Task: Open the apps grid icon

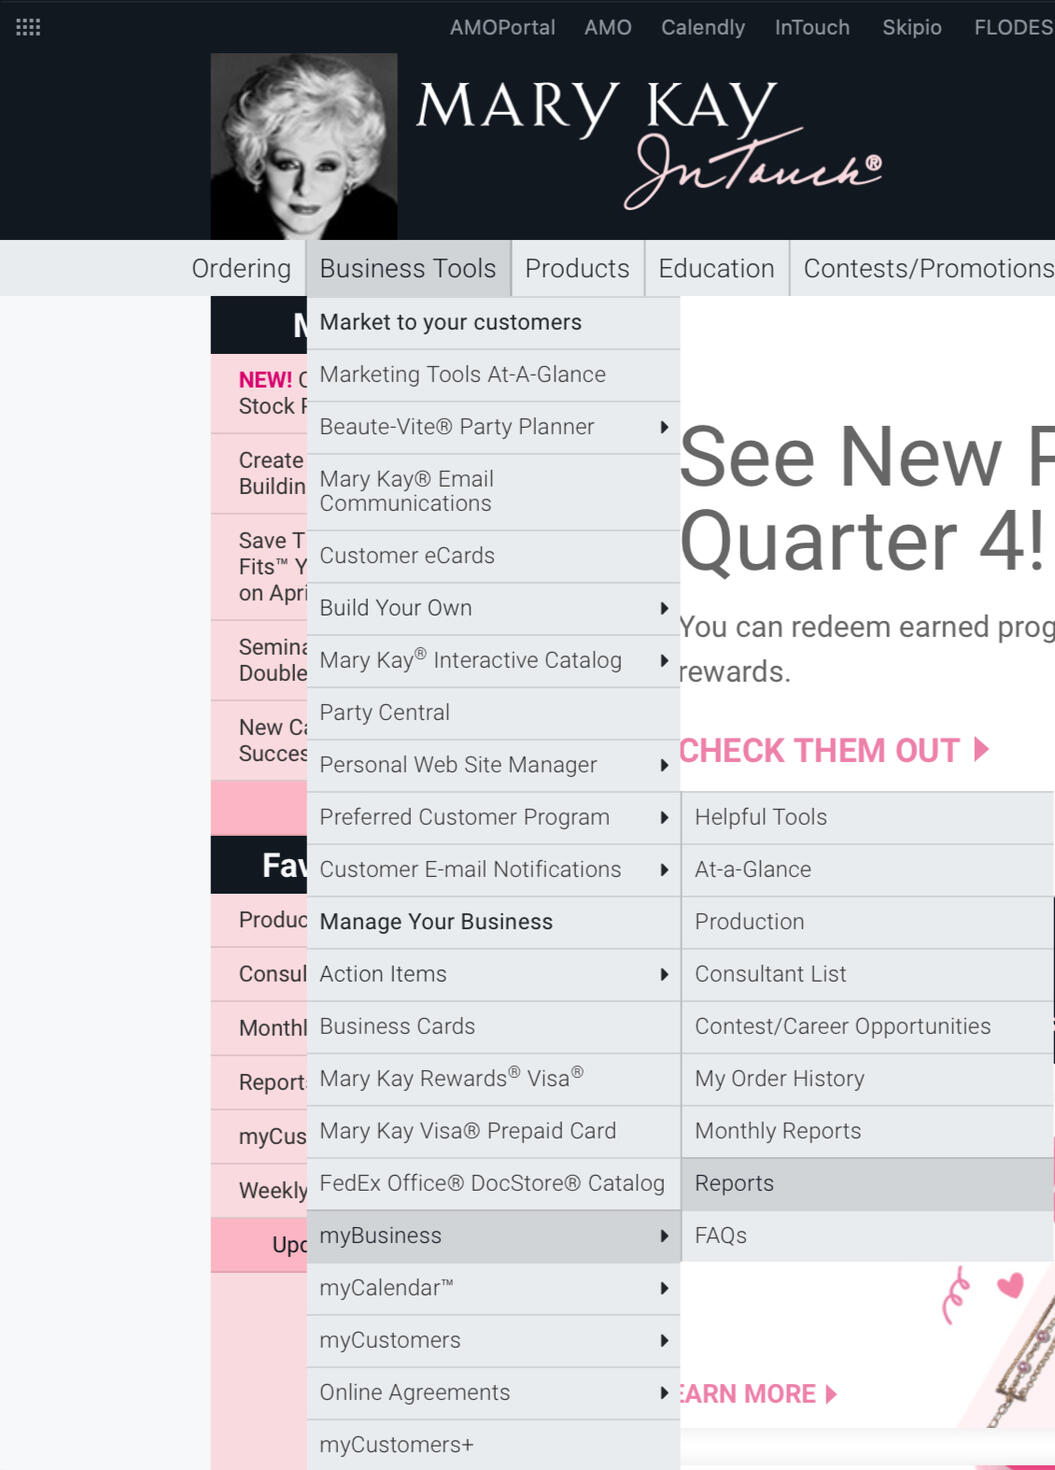Action: (x=28, y=27)
